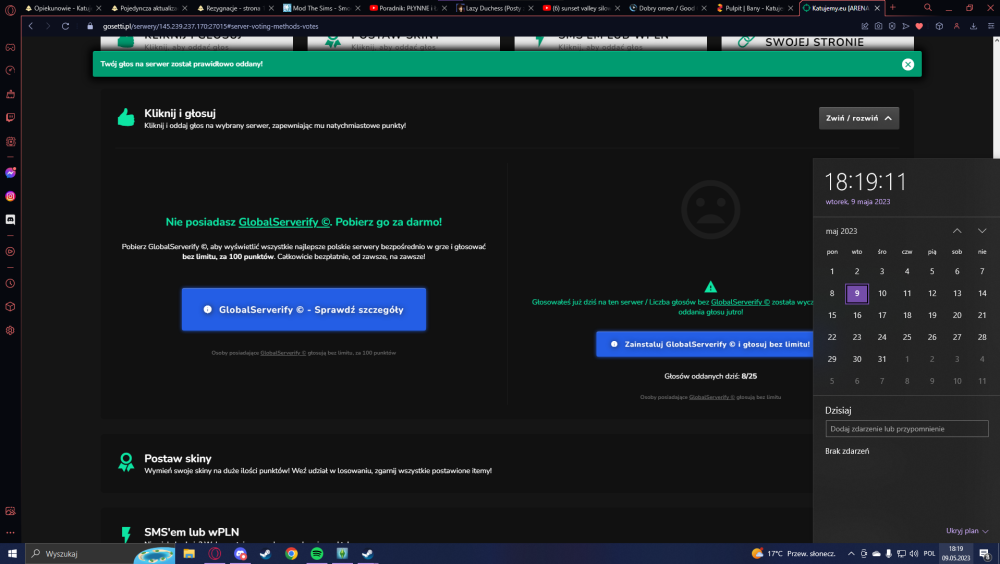Click POL language indicator in tray

929,554
